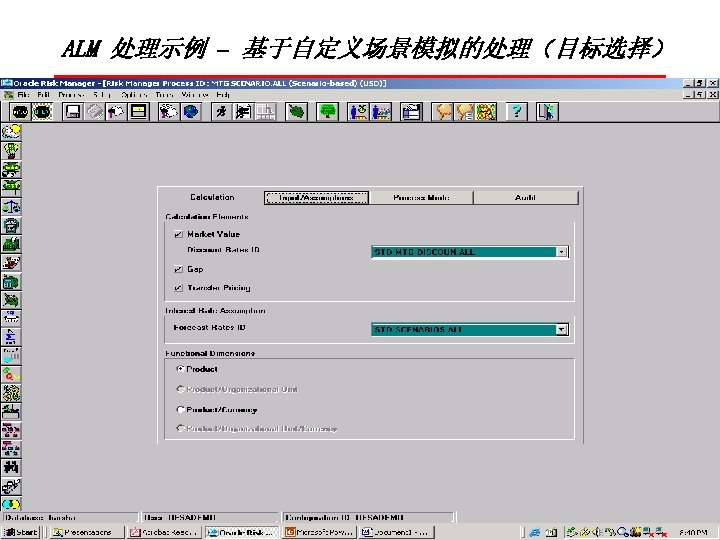Switch to Acrobat Reader taskbar button
Image resolution: width=720 pixels, height=540 pixels.
164,532
